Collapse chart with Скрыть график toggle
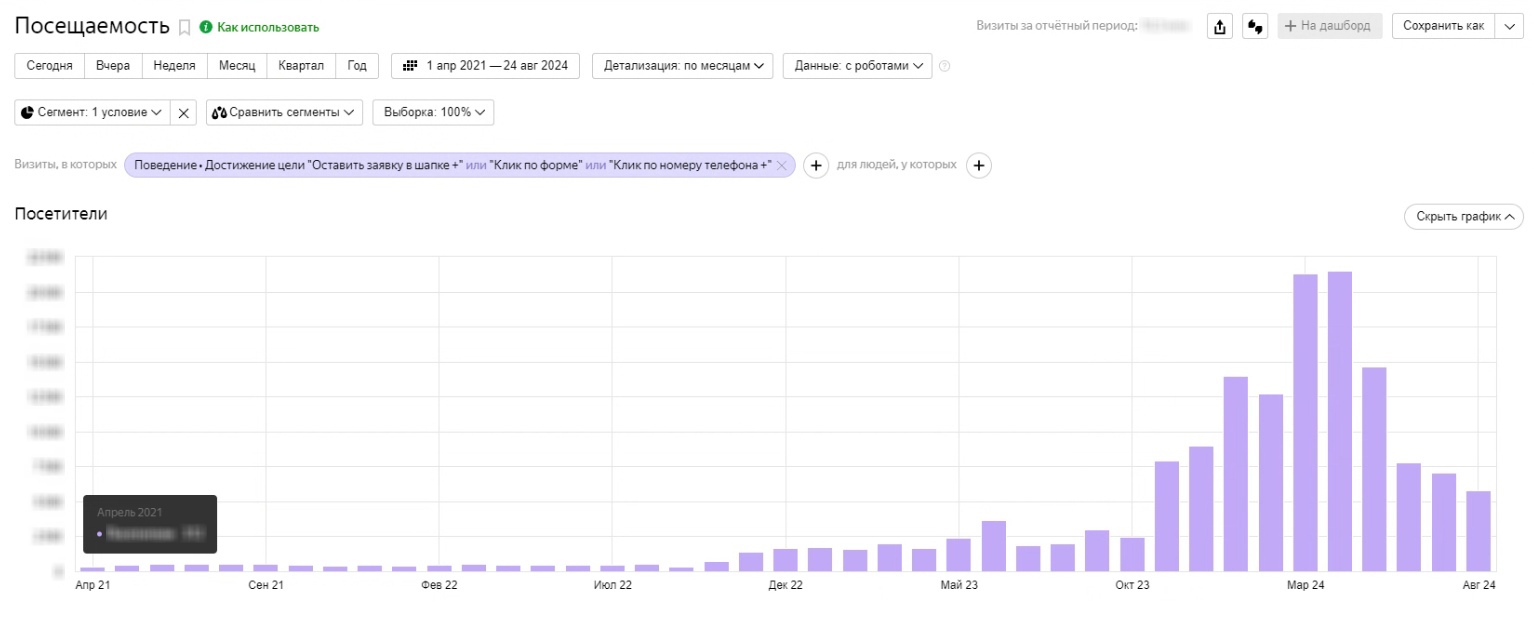 1463,217
